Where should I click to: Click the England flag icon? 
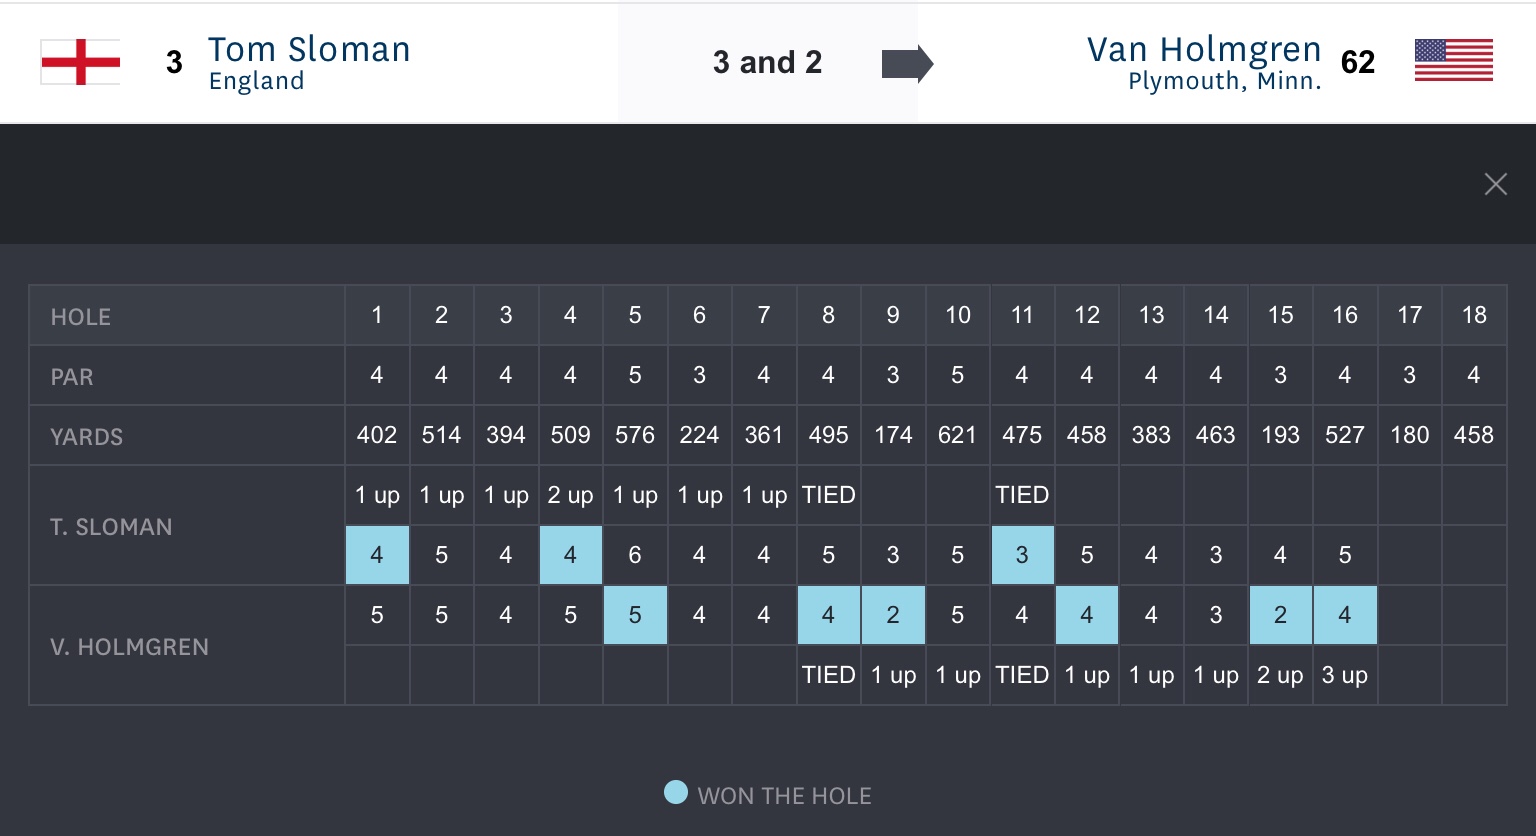[80, 62]
